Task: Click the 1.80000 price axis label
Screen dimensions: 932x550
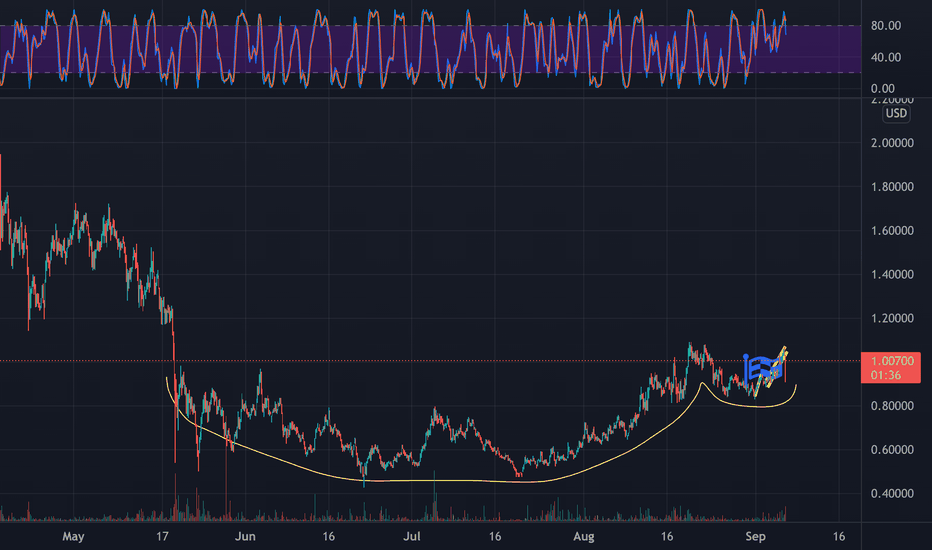Action: (892, 187)
